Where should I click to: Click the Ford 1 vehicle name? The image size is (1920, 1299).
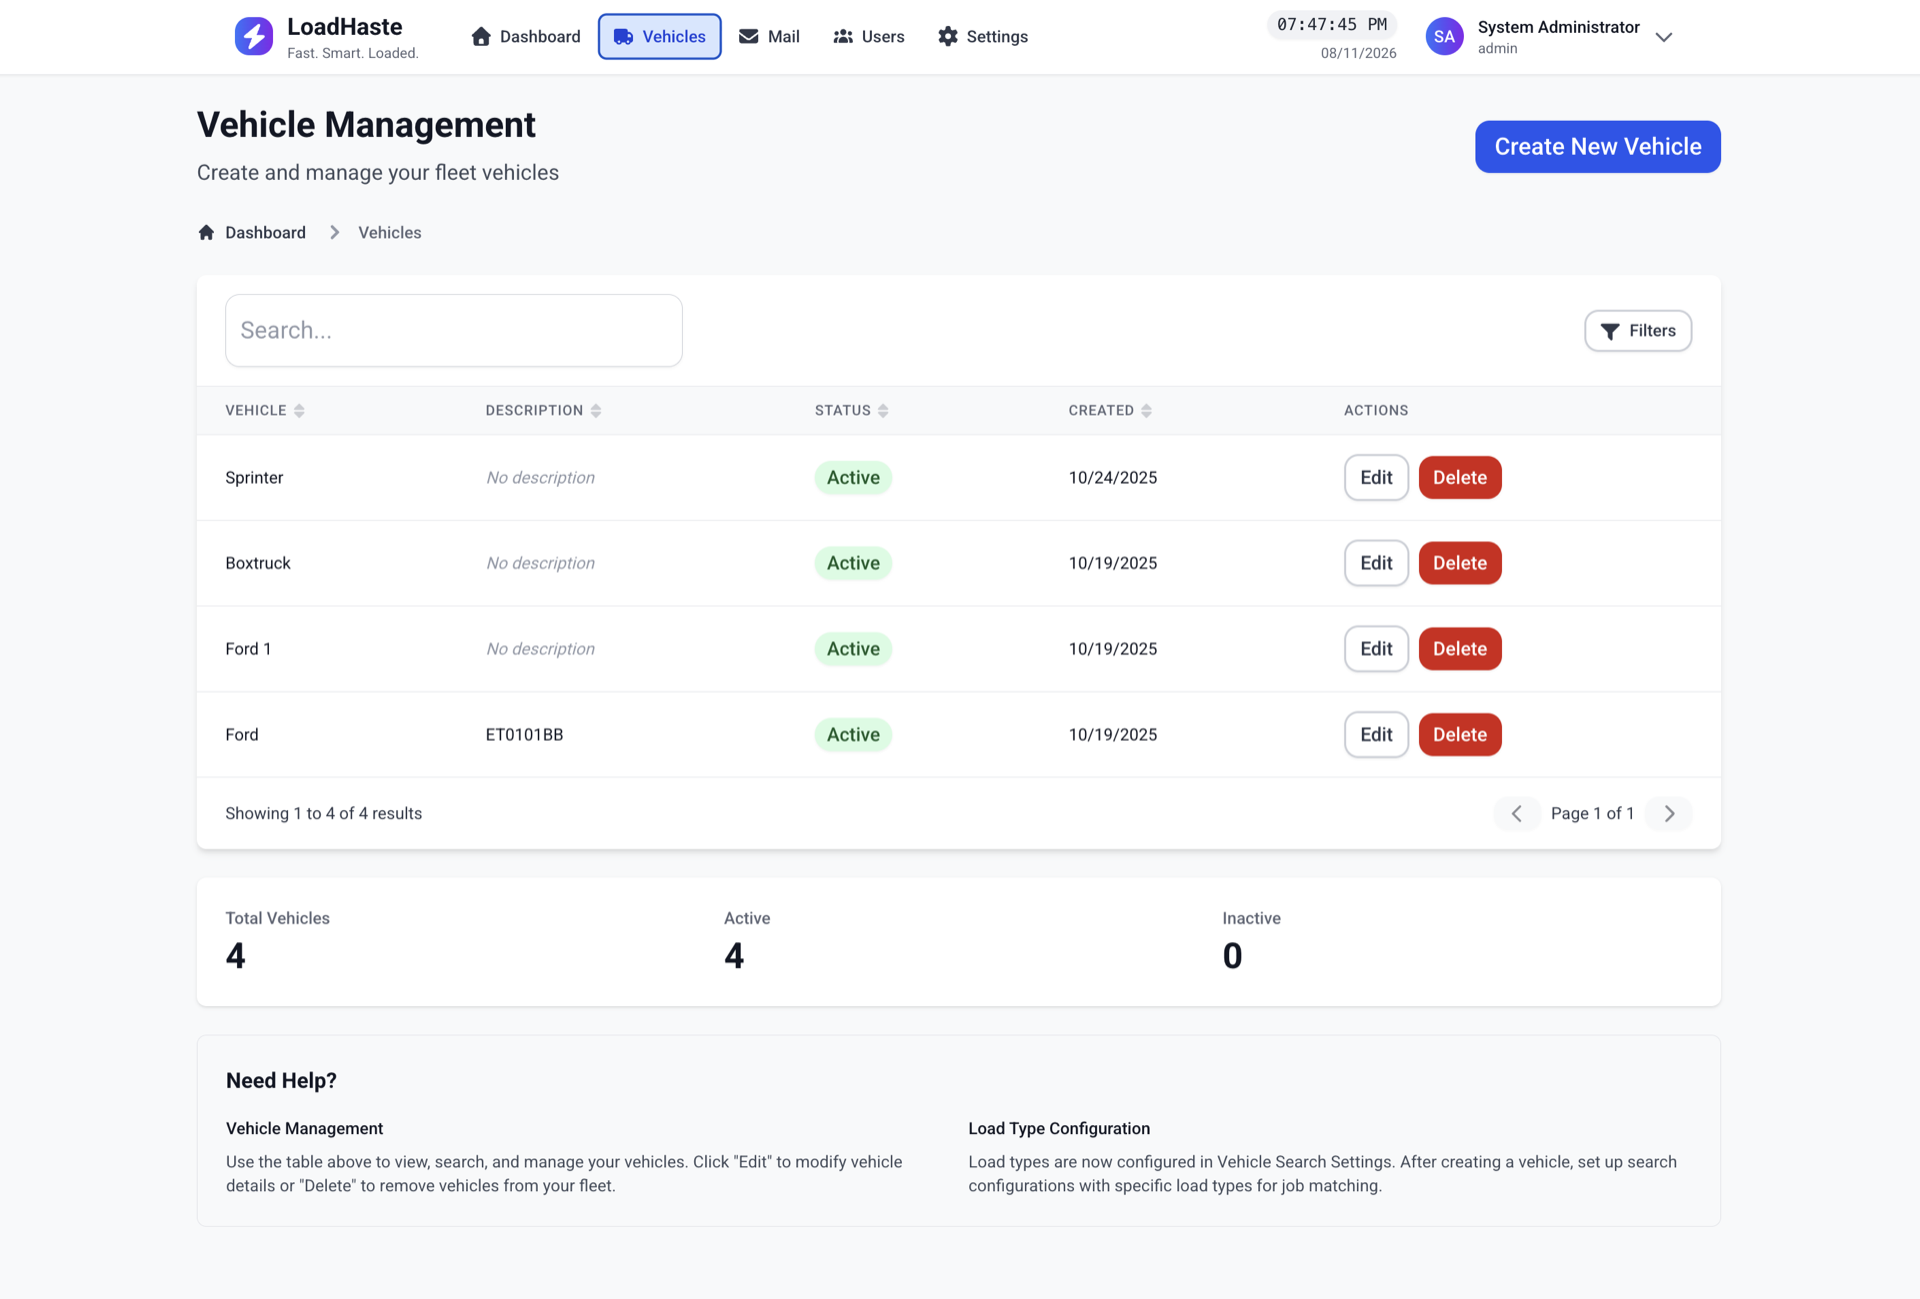248,649
